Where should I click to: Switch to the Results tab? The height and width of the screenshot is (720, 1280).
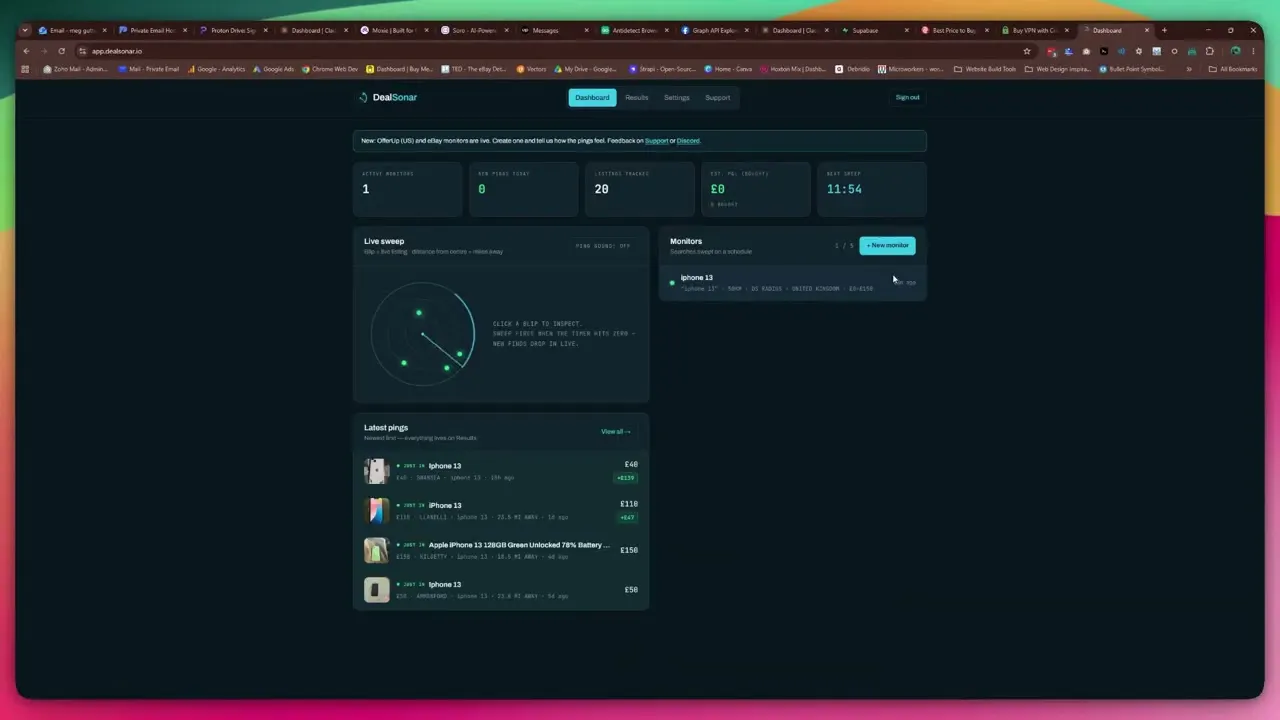click(637, 97)
